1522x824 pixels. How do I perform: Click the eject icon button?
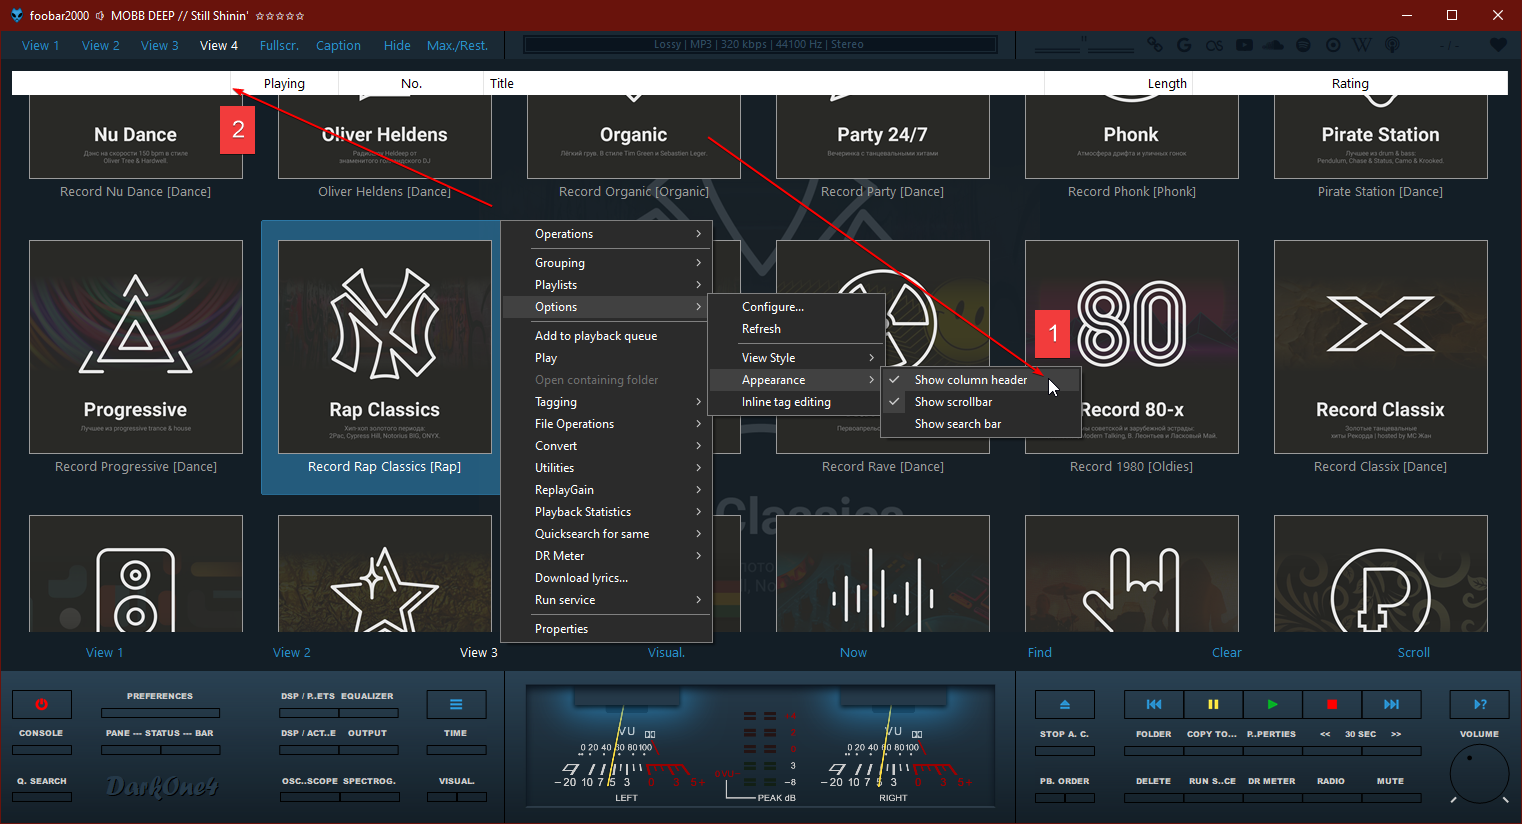click(1065, 704)
